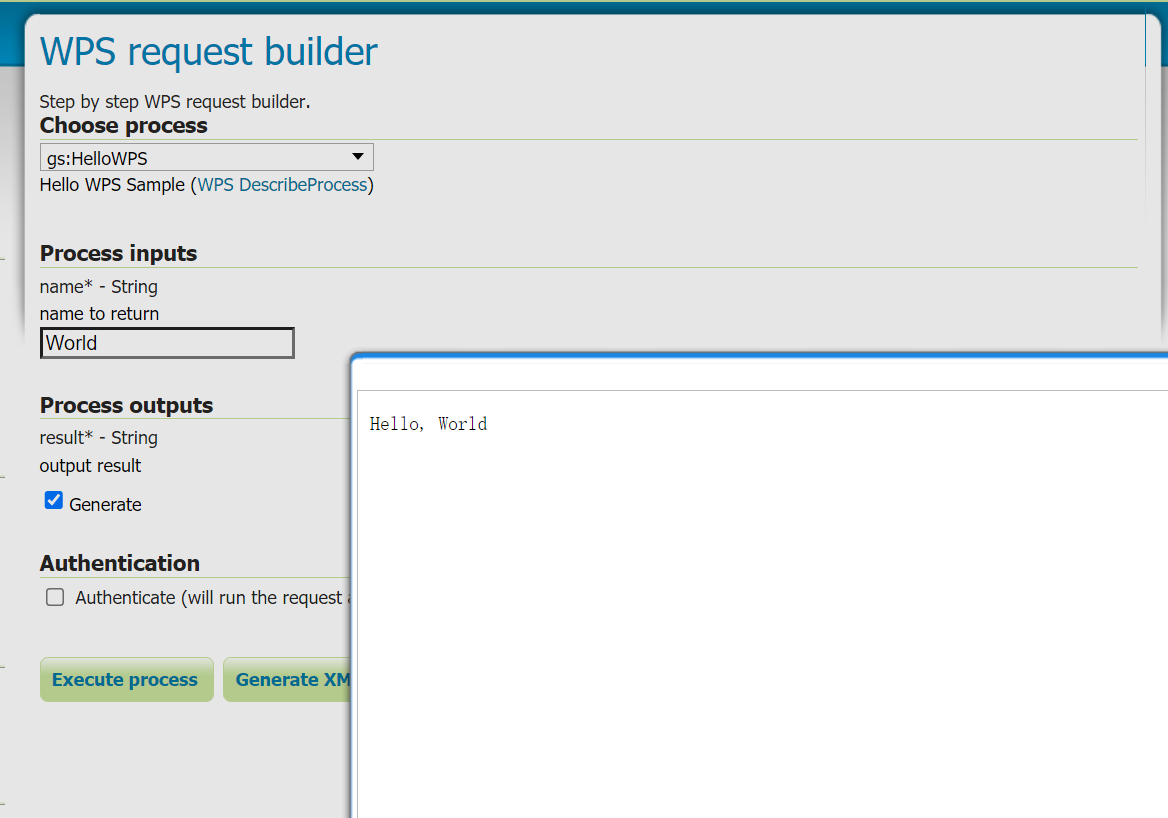Click the page's vertical scrollbar
The height and width of the screenshot is (818, 1168).
pyautogui.click(x=1146, y=40)
